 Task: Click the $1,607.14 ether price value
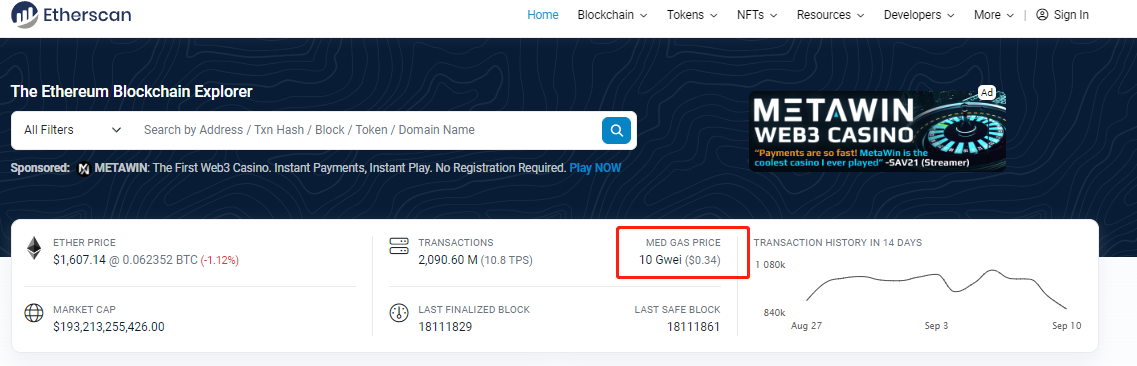[80, 260]
